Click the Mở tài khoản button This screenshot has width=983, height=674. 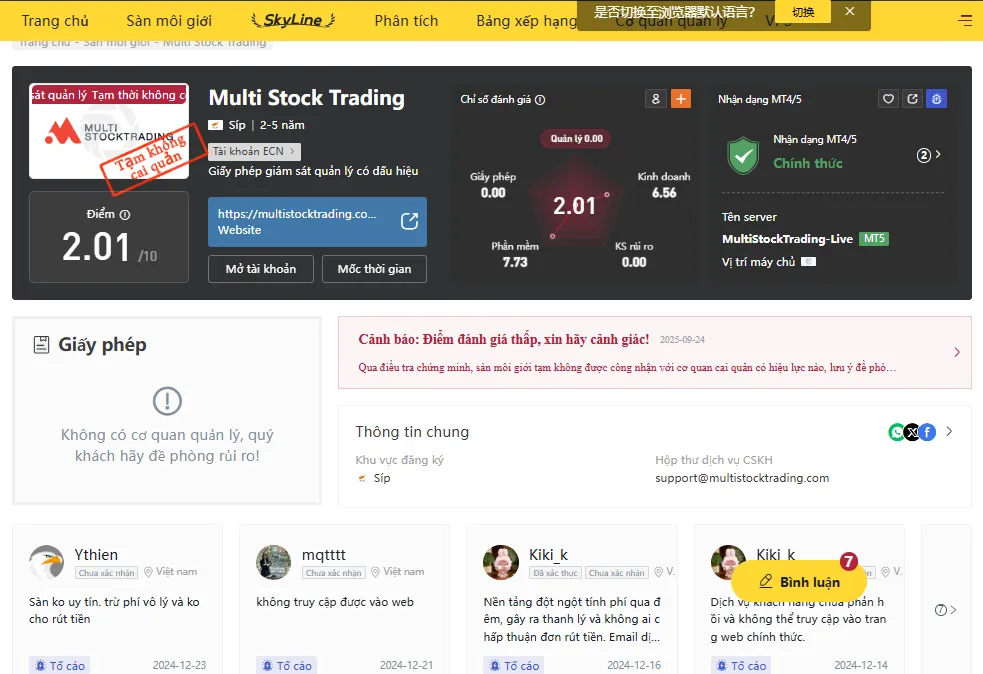click(x=261, y=269)
